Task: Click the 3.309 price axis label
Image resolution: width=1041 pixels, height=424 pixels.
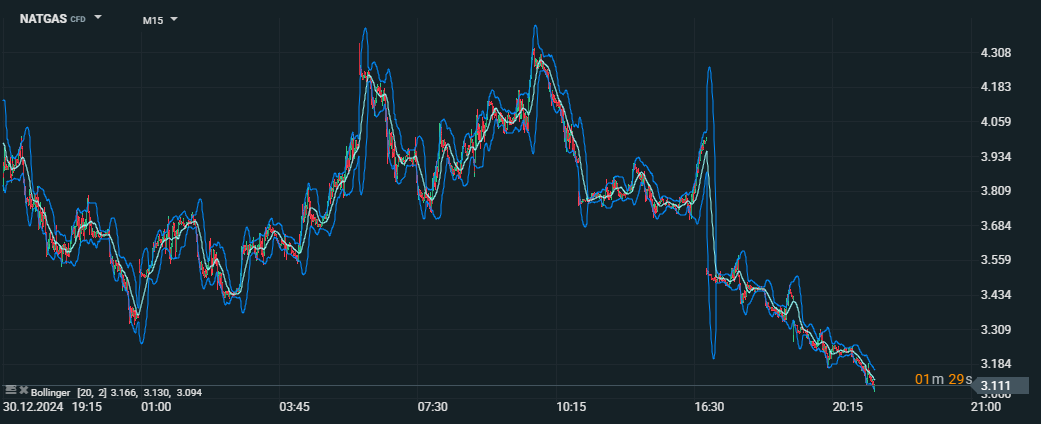Action: 995,329
